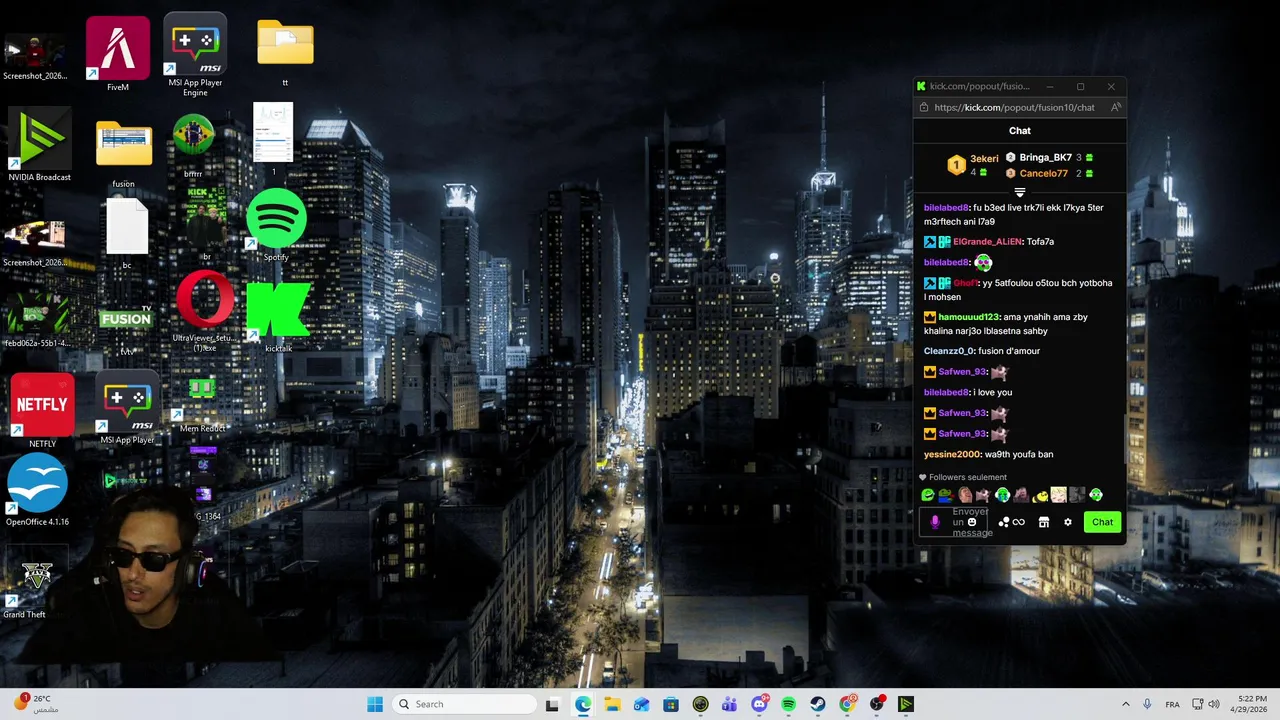Open MSI App Player Engine shortcut
The image size is (1280, 720).
coord(195,55)
